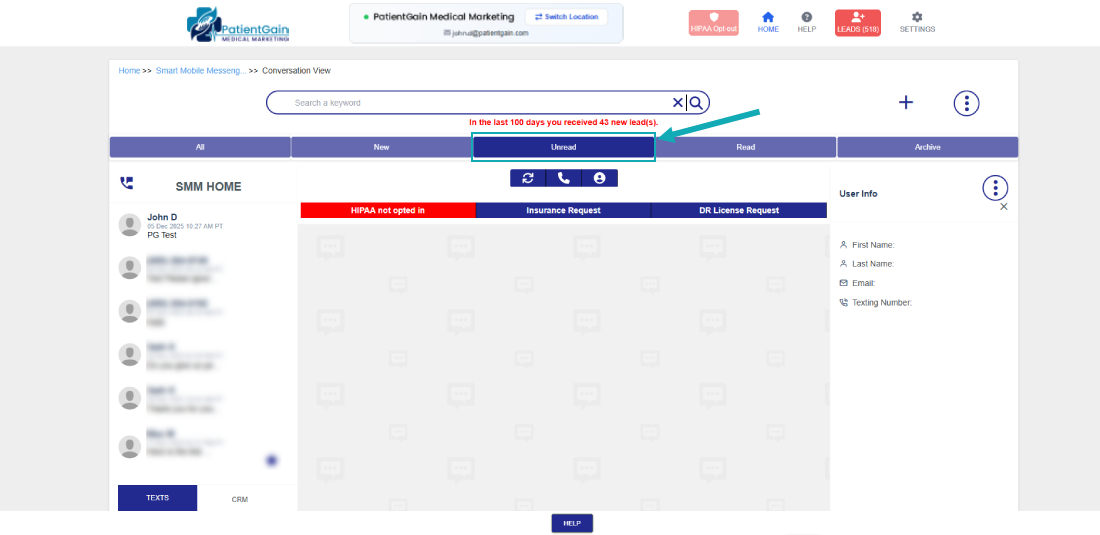Open the LEADS (518) icon

click(857, 23)
